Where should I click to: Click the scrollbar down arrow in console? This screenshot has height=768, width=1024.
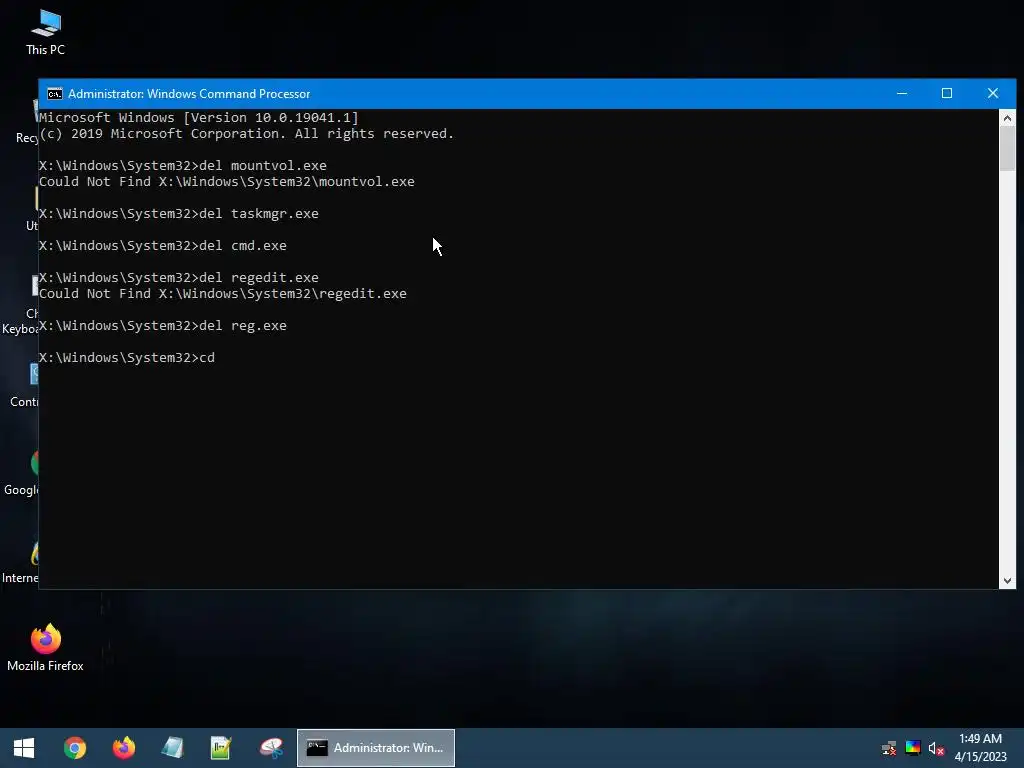(1007, 581)
